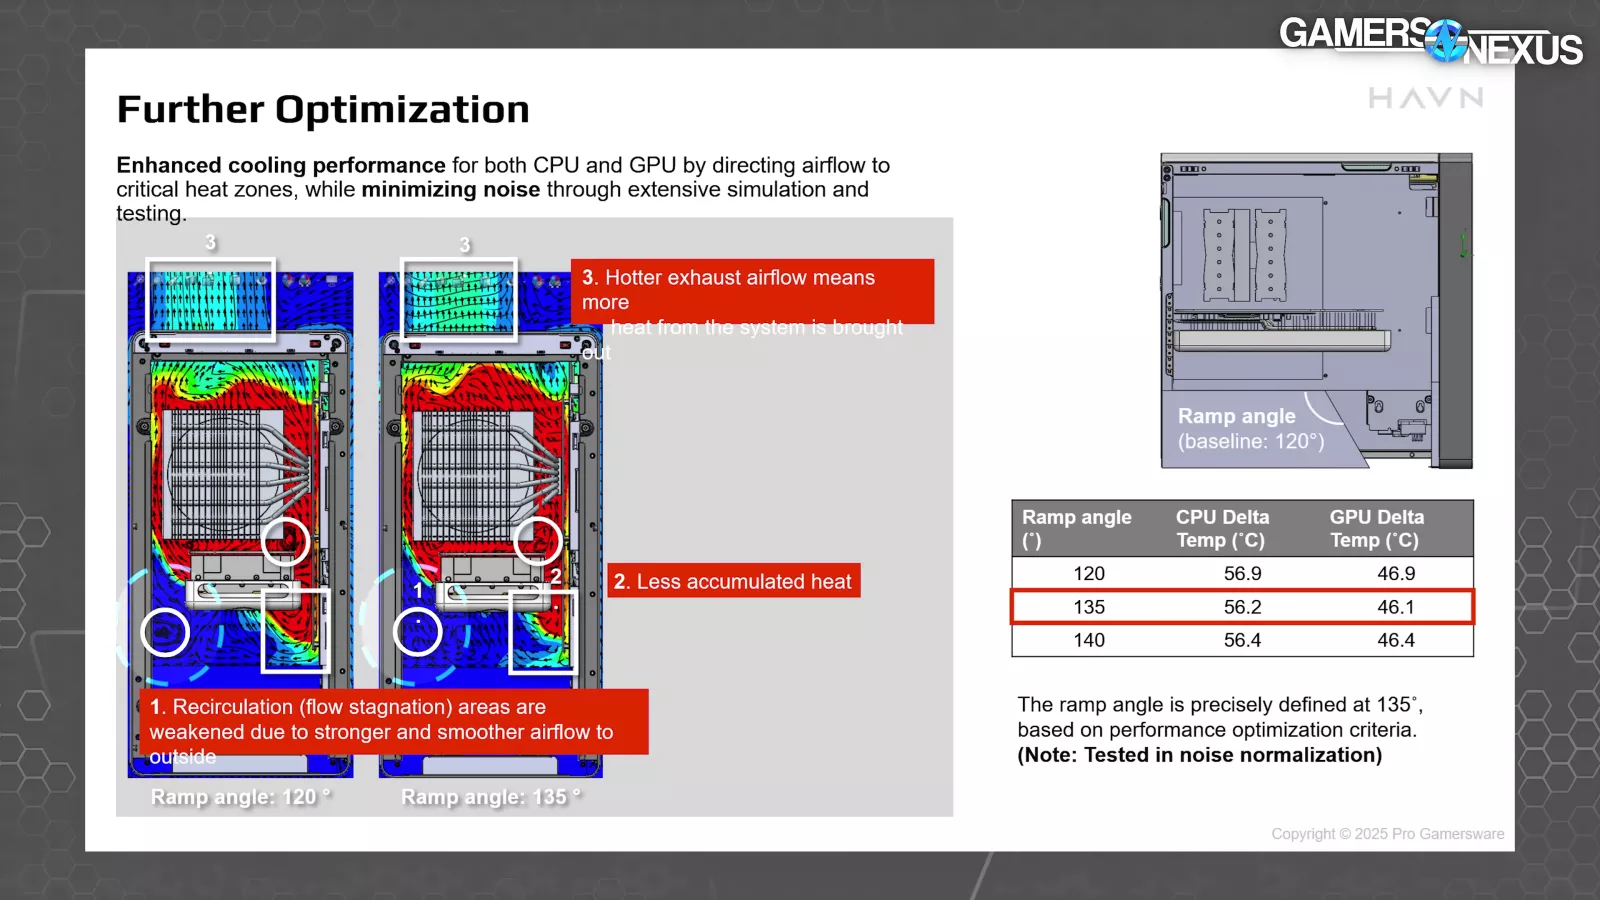Open the case side-view diagram
The image size is (1600, 900).
coord(1315,310)
